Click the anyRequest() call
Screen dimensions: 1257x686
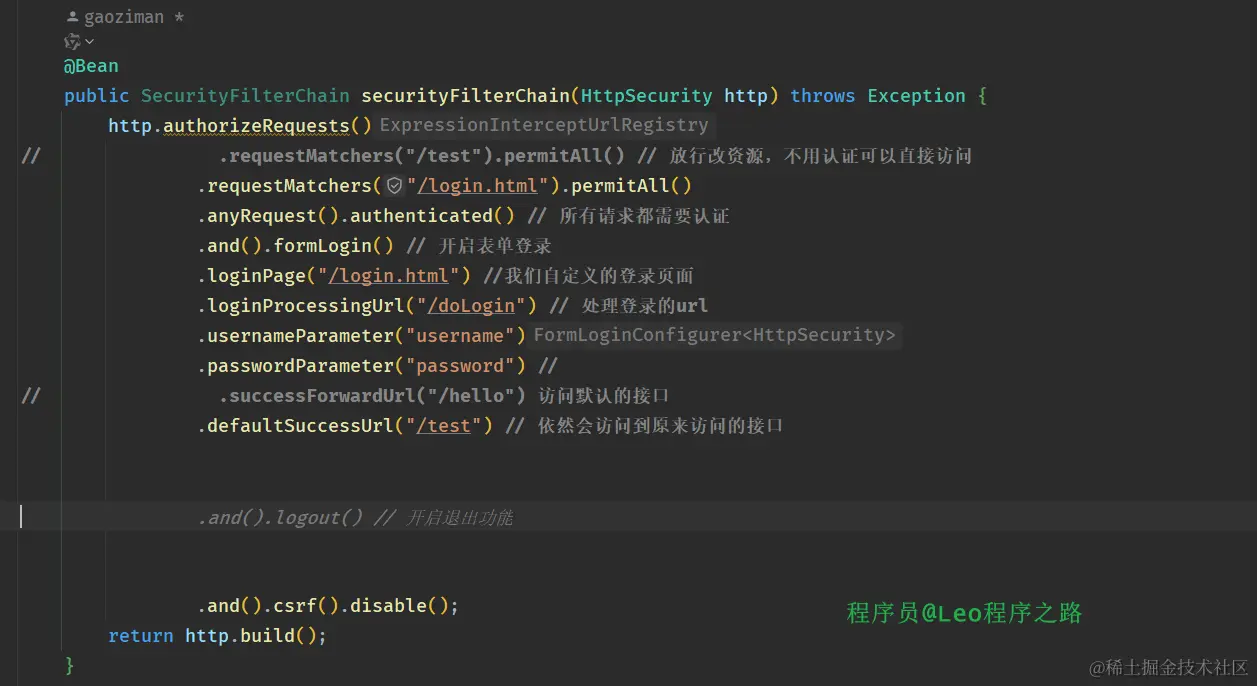pyautogui.click(x=273, y=216)
